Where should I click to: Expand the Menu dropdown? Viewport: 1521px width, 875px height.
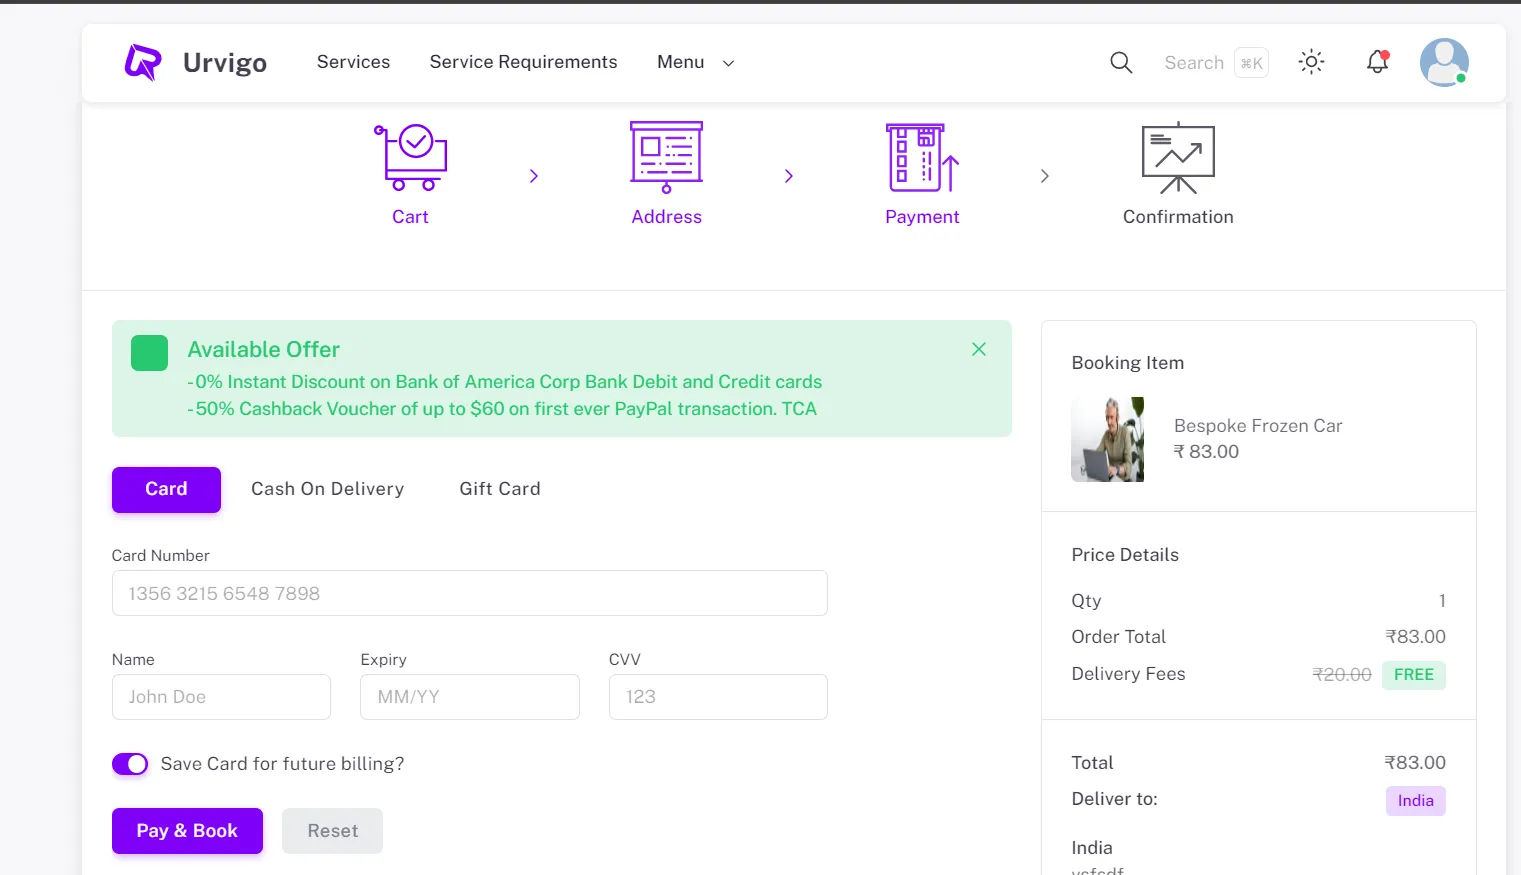pyautogui.click(x=695, y=62)
